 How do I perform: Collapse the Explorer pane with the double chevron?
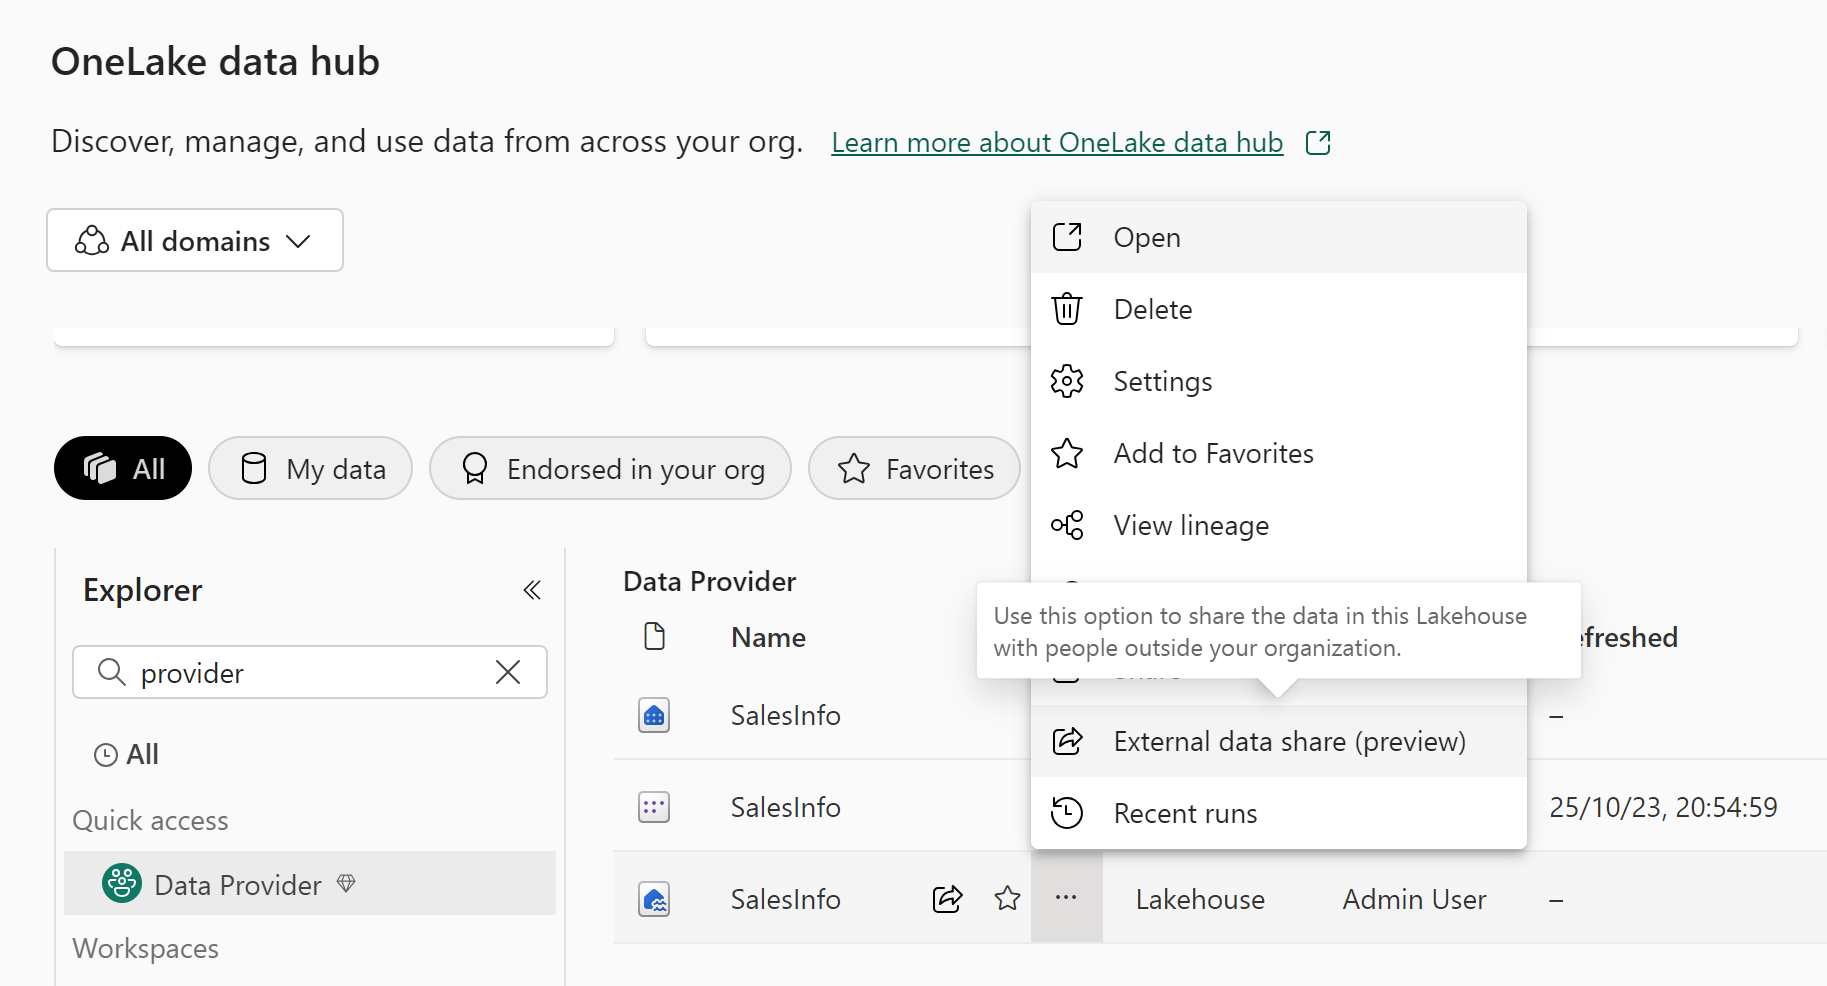click(x=532, y=590)
